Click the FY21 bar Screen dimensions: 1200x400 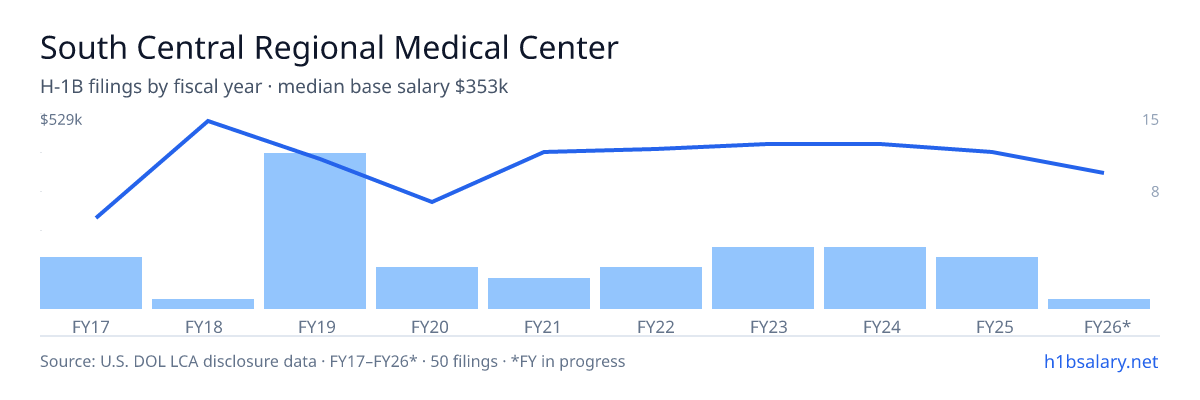[539, 293]
